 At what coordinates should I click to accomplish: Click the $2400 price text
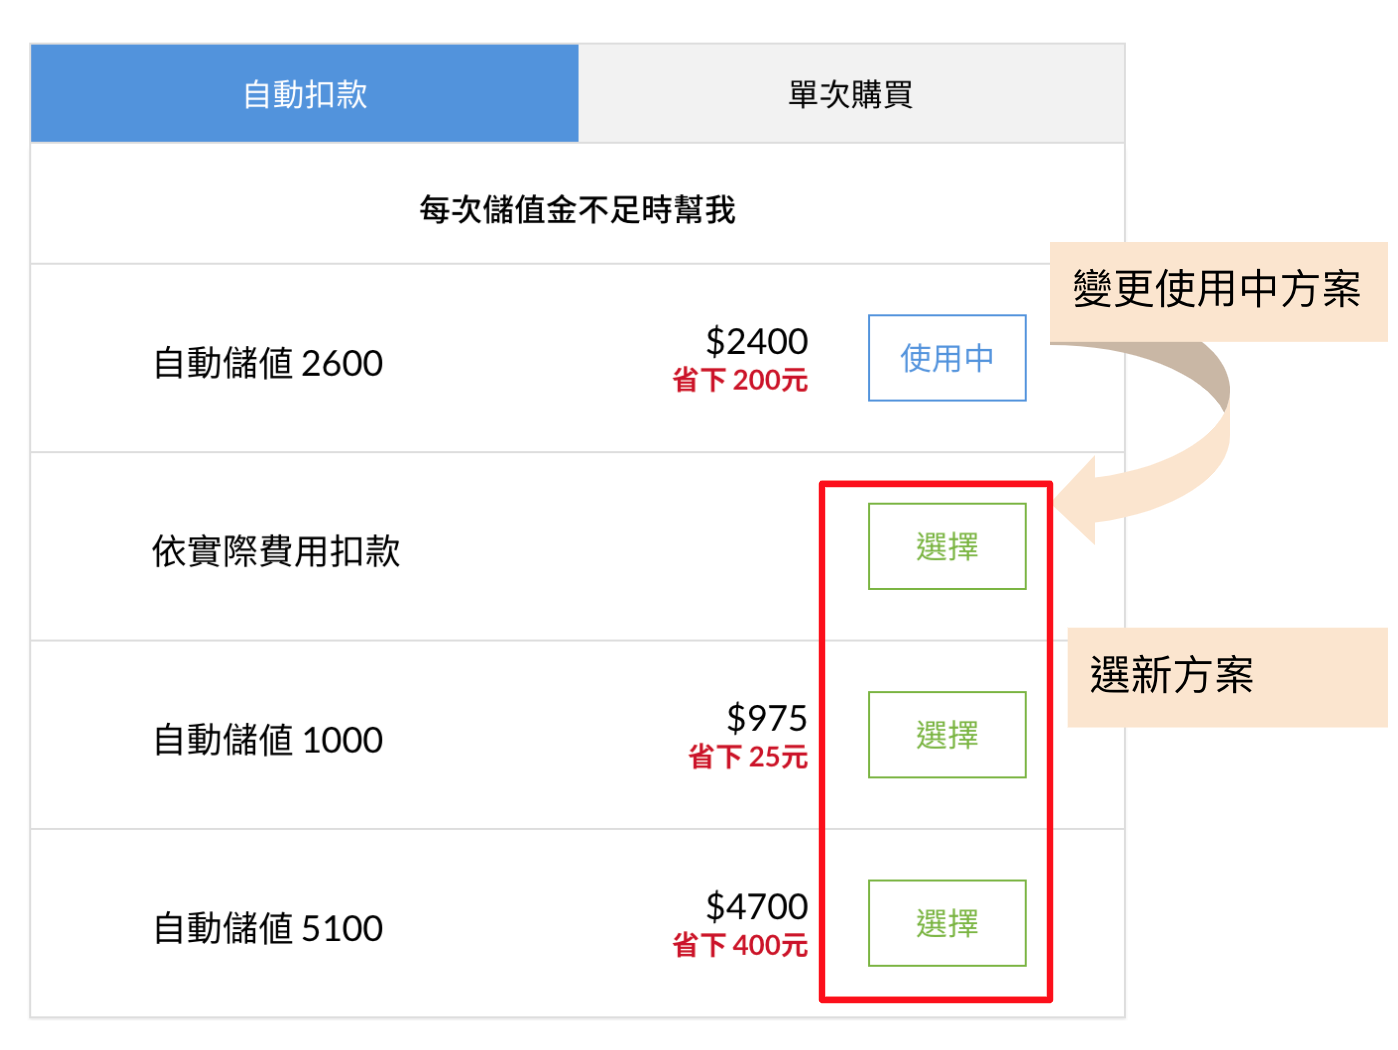[756, 342]
